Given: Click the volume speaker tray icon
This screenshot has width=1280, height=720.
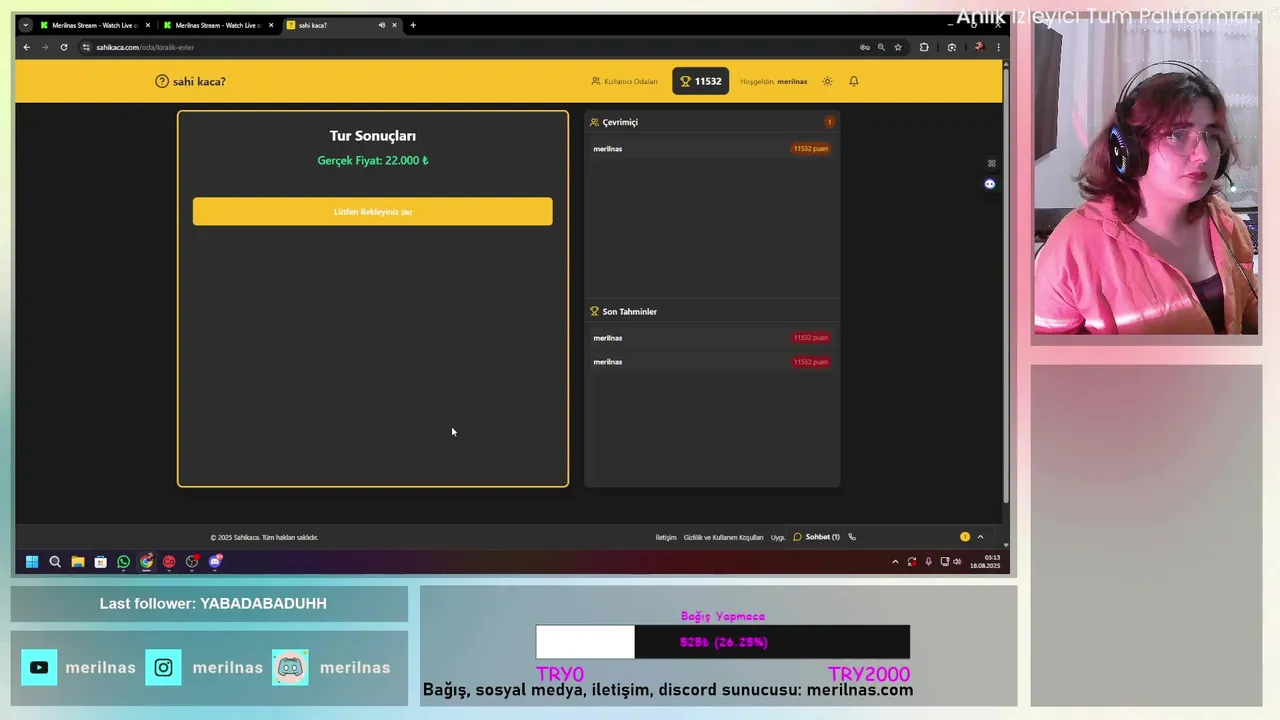Looking at the screenshot, I should (x=957, y=562).
